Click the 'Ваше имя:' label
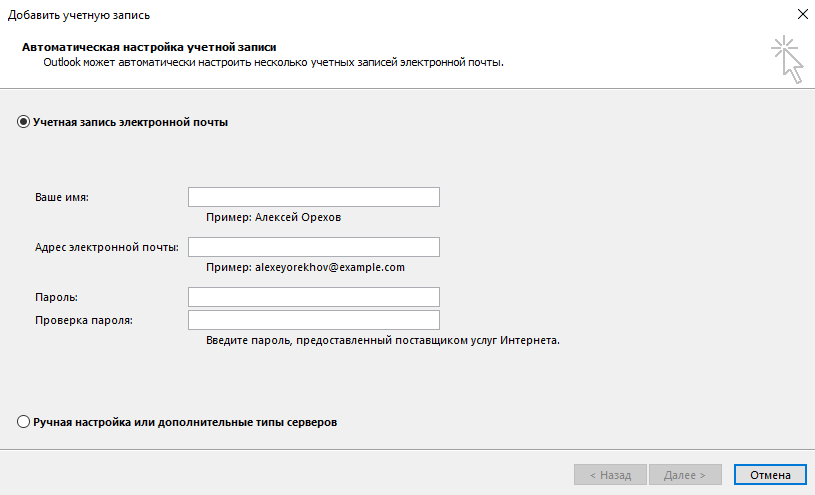815x495 pixels. tap(62, 198)
